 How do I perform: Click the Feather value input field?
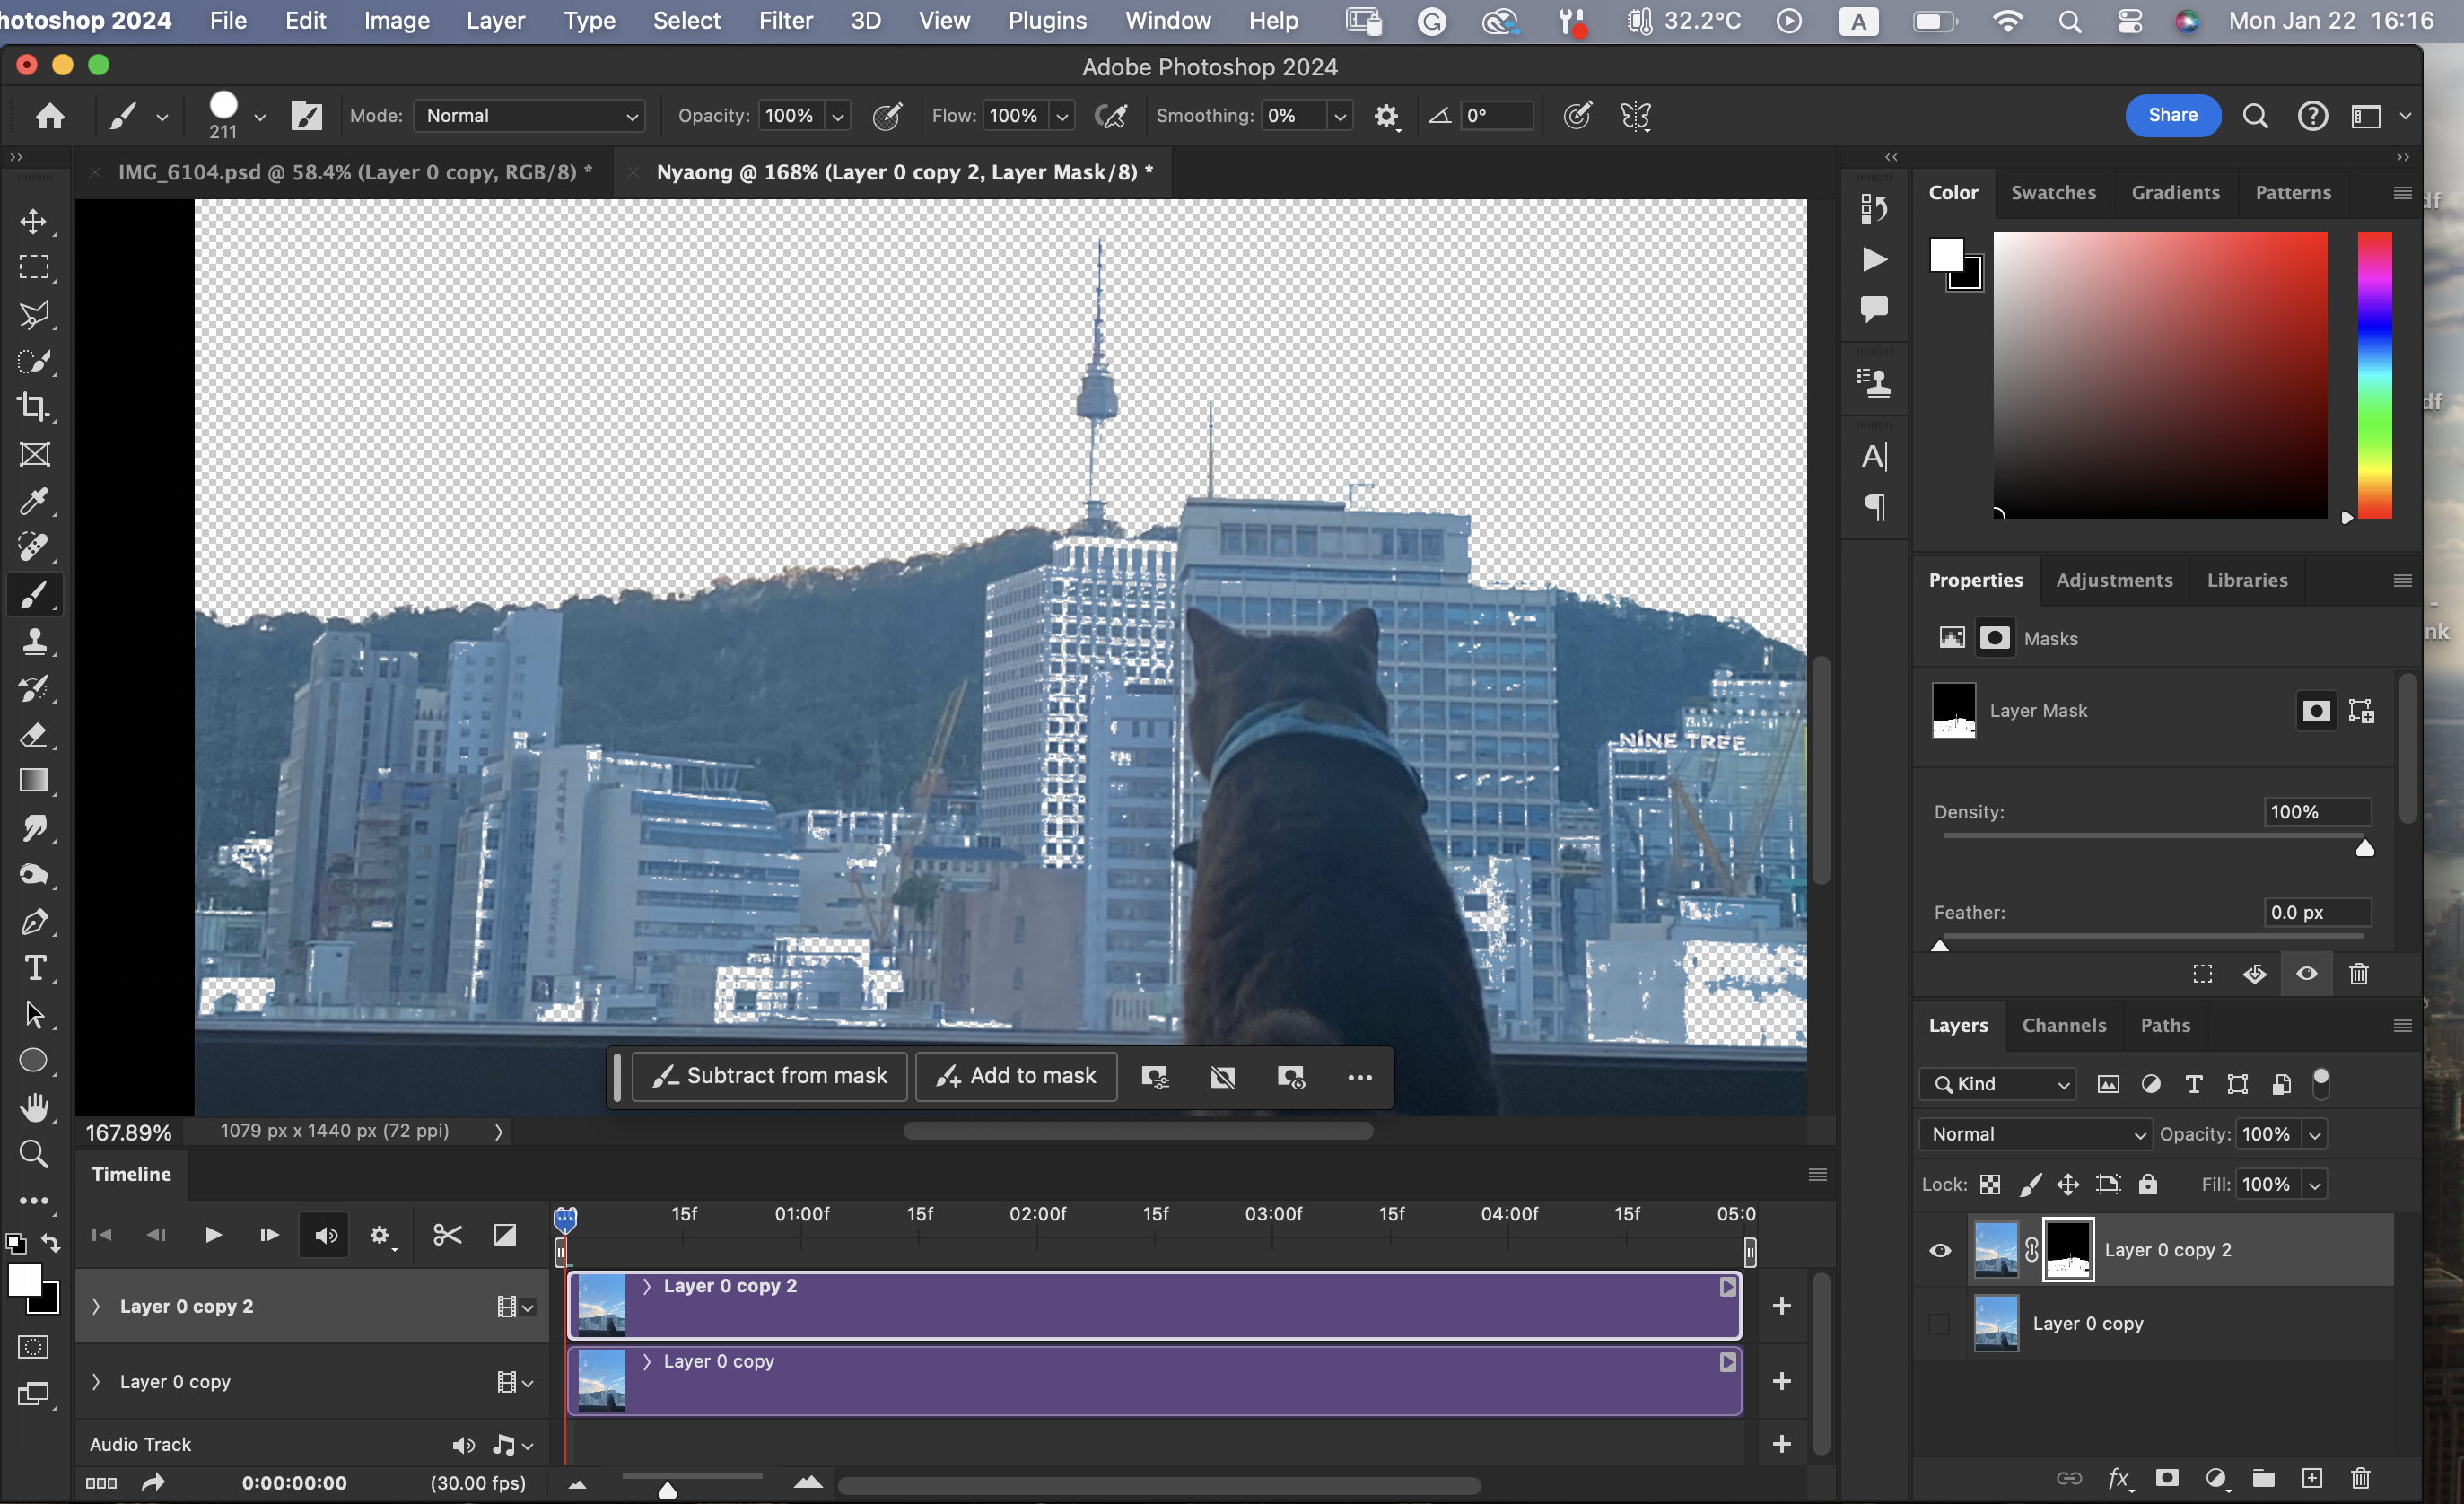(x=2315, y=912)
